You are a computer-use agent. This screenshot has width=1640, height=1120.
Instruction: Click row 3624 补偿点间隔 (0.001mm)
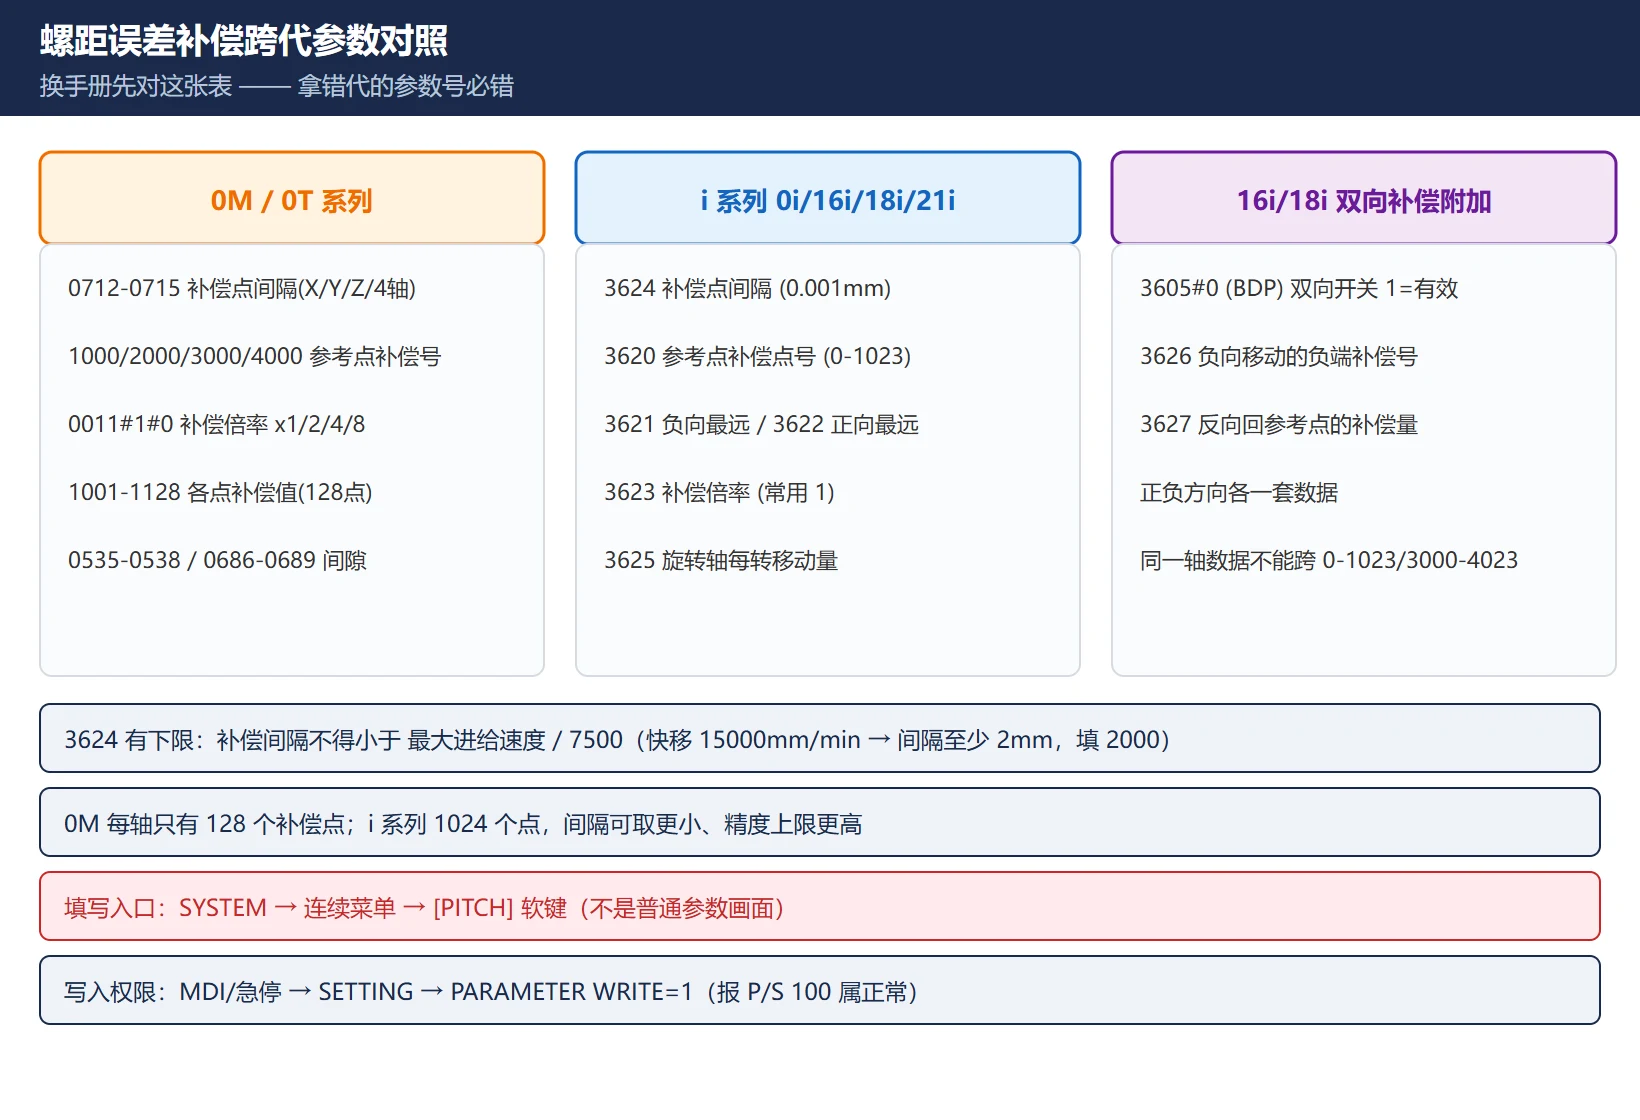[x=748, y=289]
